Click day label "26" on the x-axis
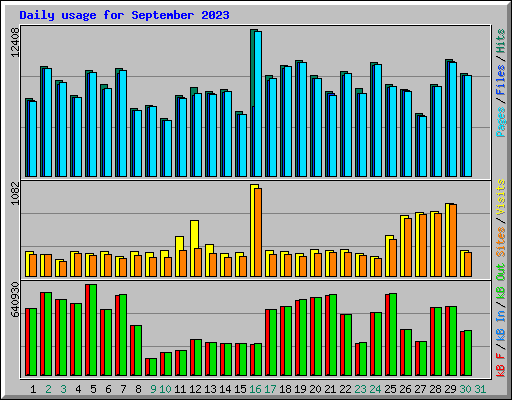Screen dimensions: 512x400 [x=405, y=389]
